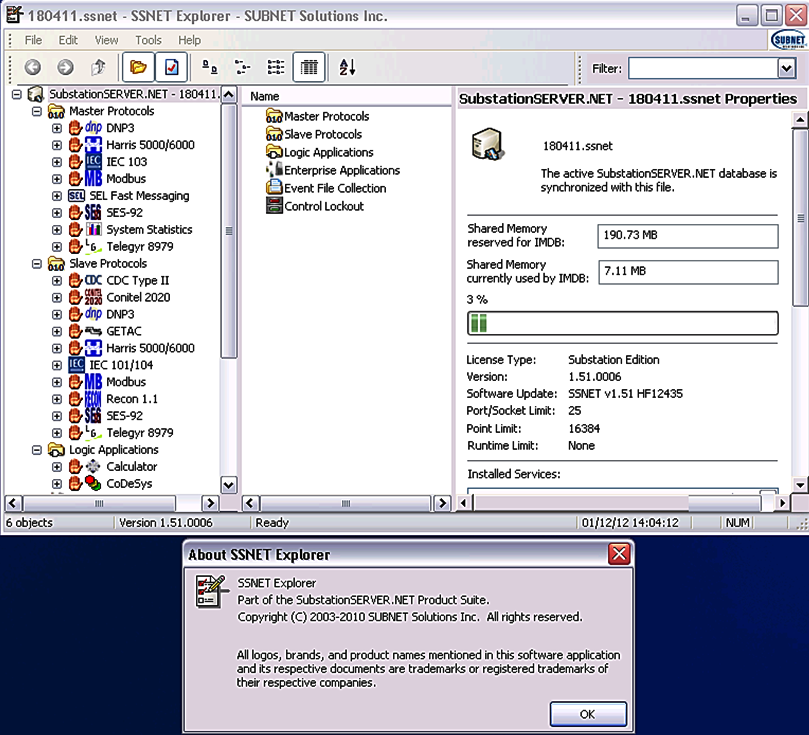The image size is (809, 735).
Task: Switch to large icons view in the toolbar
Action: click(x=209, y=67)
